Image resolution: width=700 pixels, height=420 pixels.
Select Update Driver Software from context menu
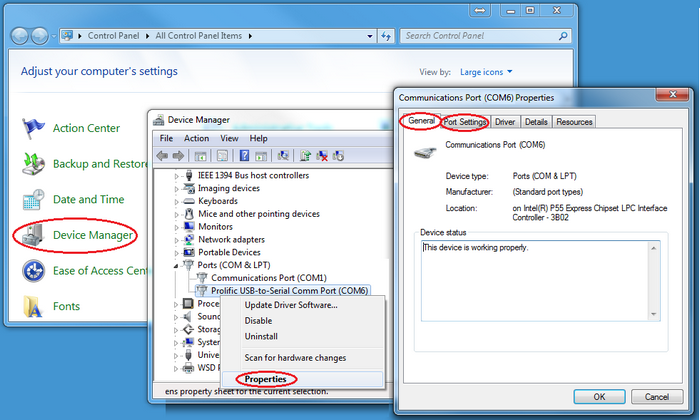pos(291,305)
